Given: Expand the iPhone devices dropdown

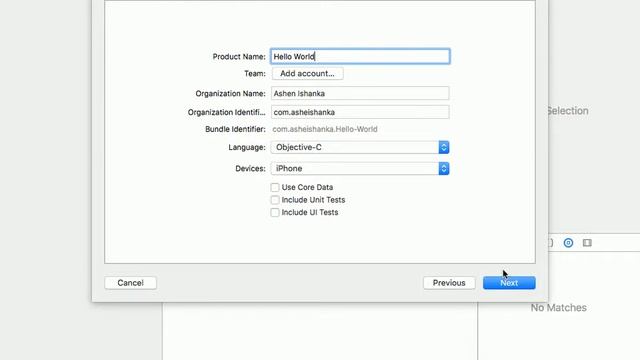Looking at the screenshot, I should pos(360,169).
